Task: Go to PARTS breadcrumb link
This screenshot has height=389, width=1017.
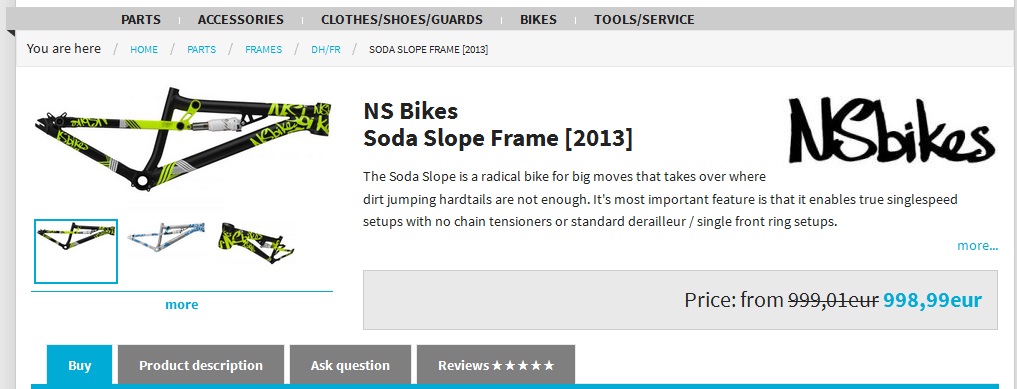Action: tap(202, 49)
